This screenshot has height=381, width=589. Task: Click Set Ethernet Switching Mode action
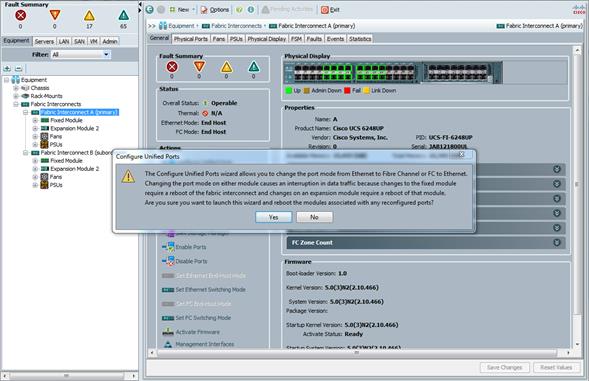(210, 290)
